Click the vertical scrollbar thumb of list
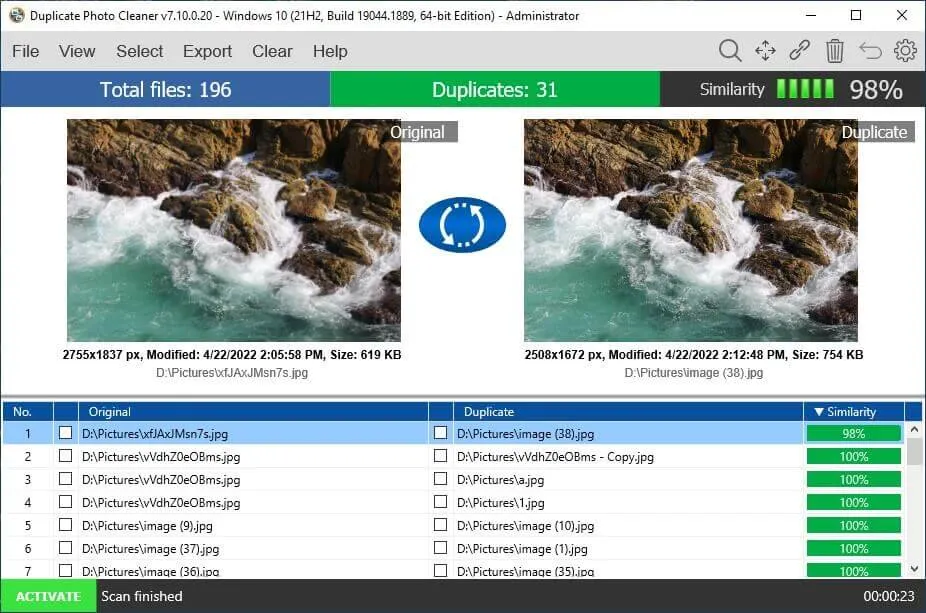Screen dimensions: 926x613 coord(914,452)
